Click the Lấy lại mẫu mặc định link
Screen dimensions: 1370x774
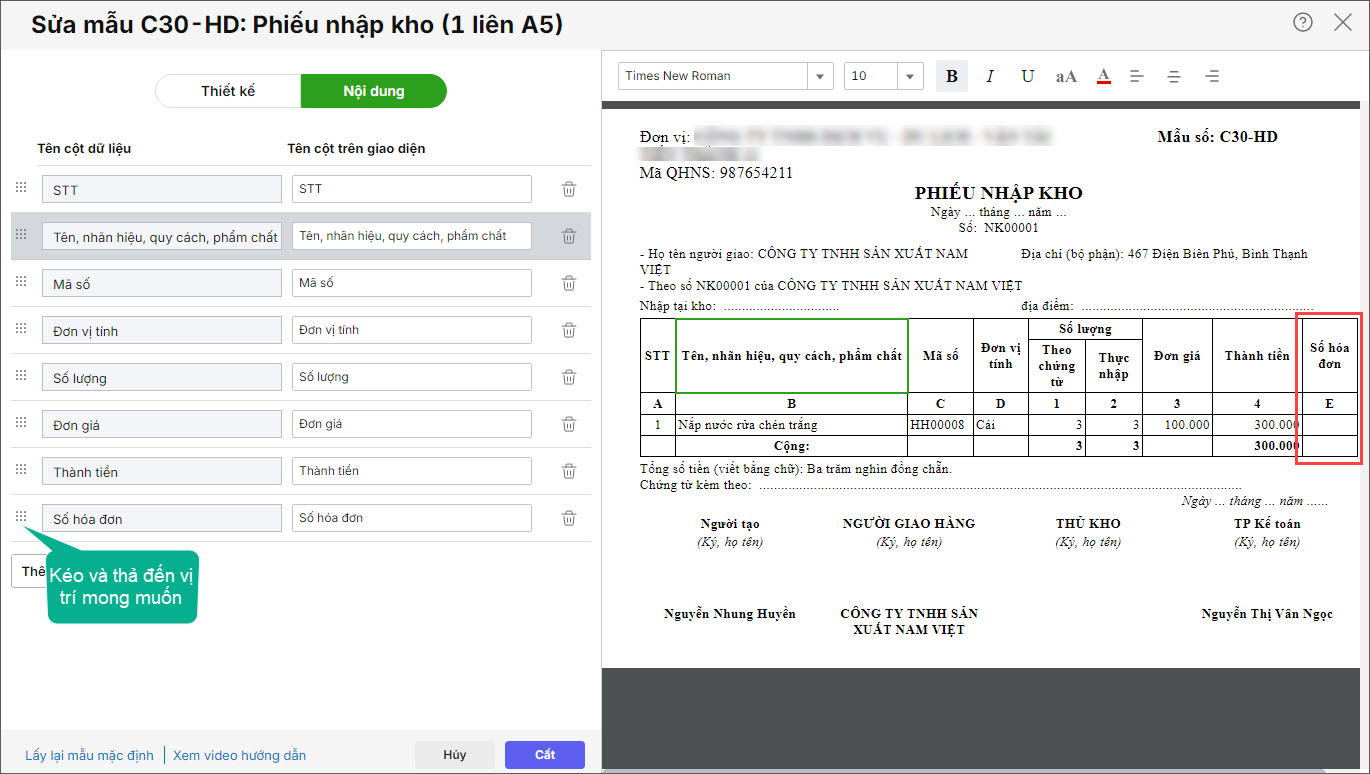pos(89,755)
